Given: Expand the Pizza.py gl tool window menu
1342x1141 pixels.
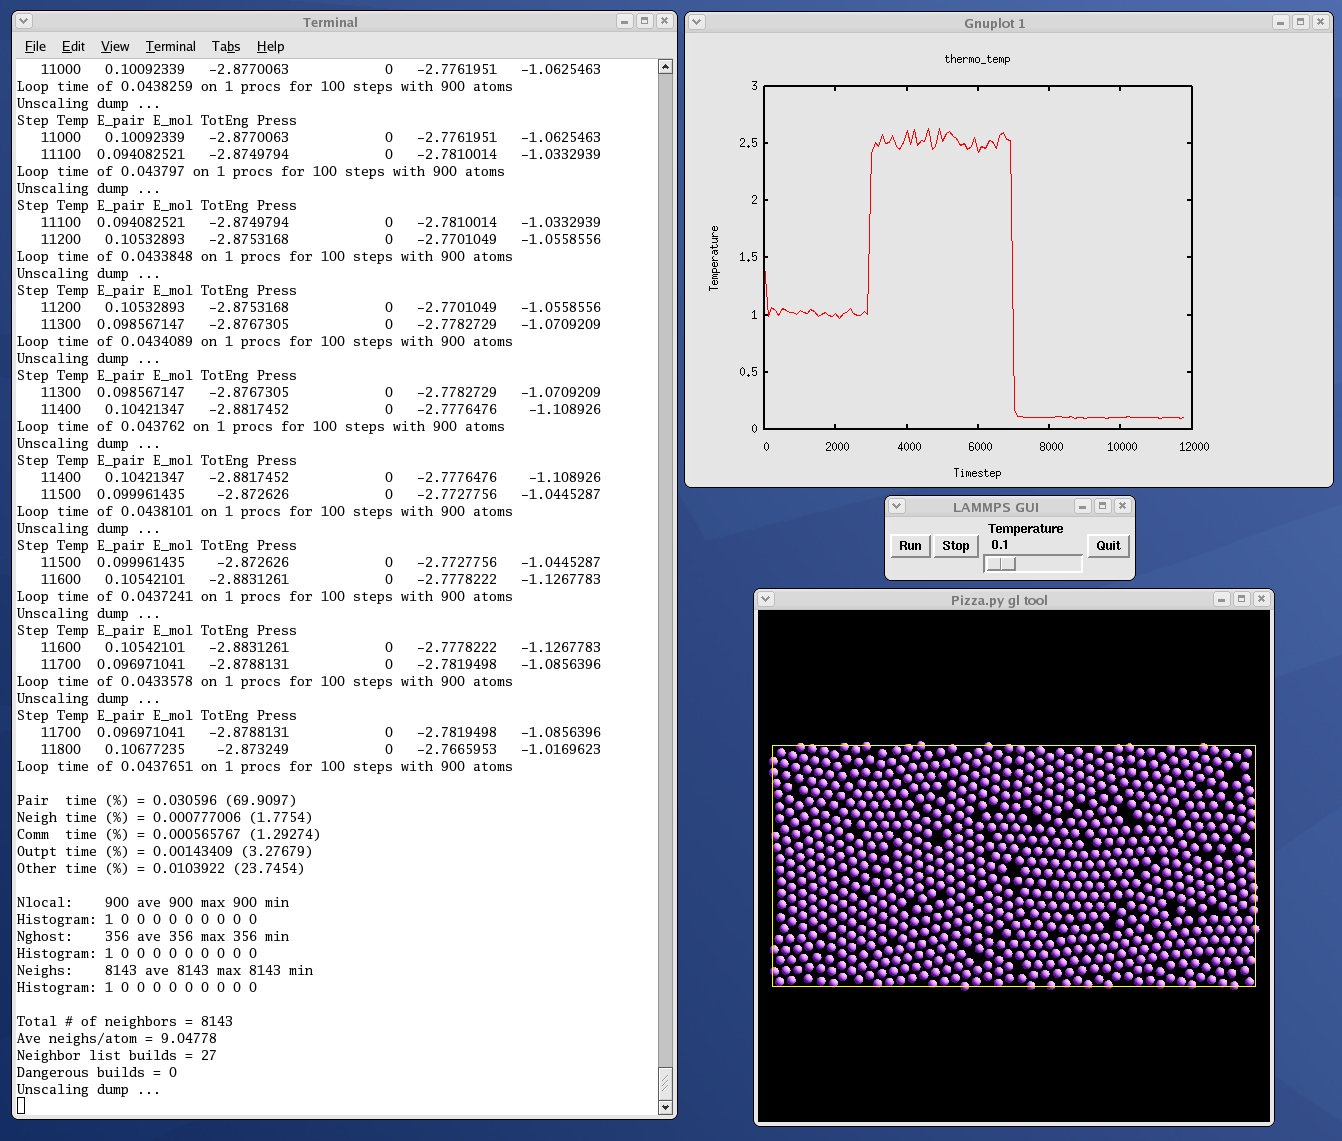Looking at the screenshot, I should pyautogui.click(x=765, y=599).
